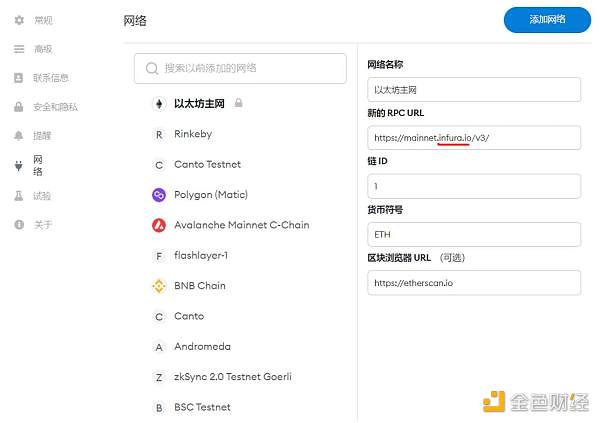The width and height of the screenshot is (600, 423).
Task: Click the gear icon for 常规
Action: [x=19, y=20]
